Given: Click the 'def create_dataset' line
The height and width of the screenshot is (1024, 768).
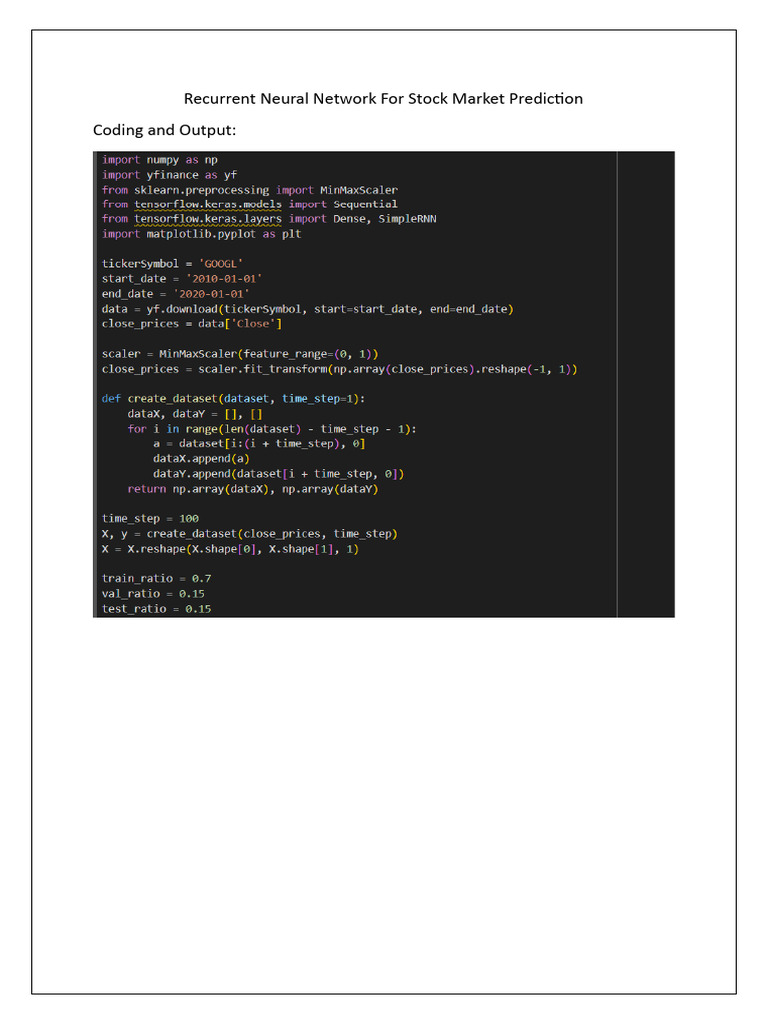Looking at the screenshot, I should point(234,398).
